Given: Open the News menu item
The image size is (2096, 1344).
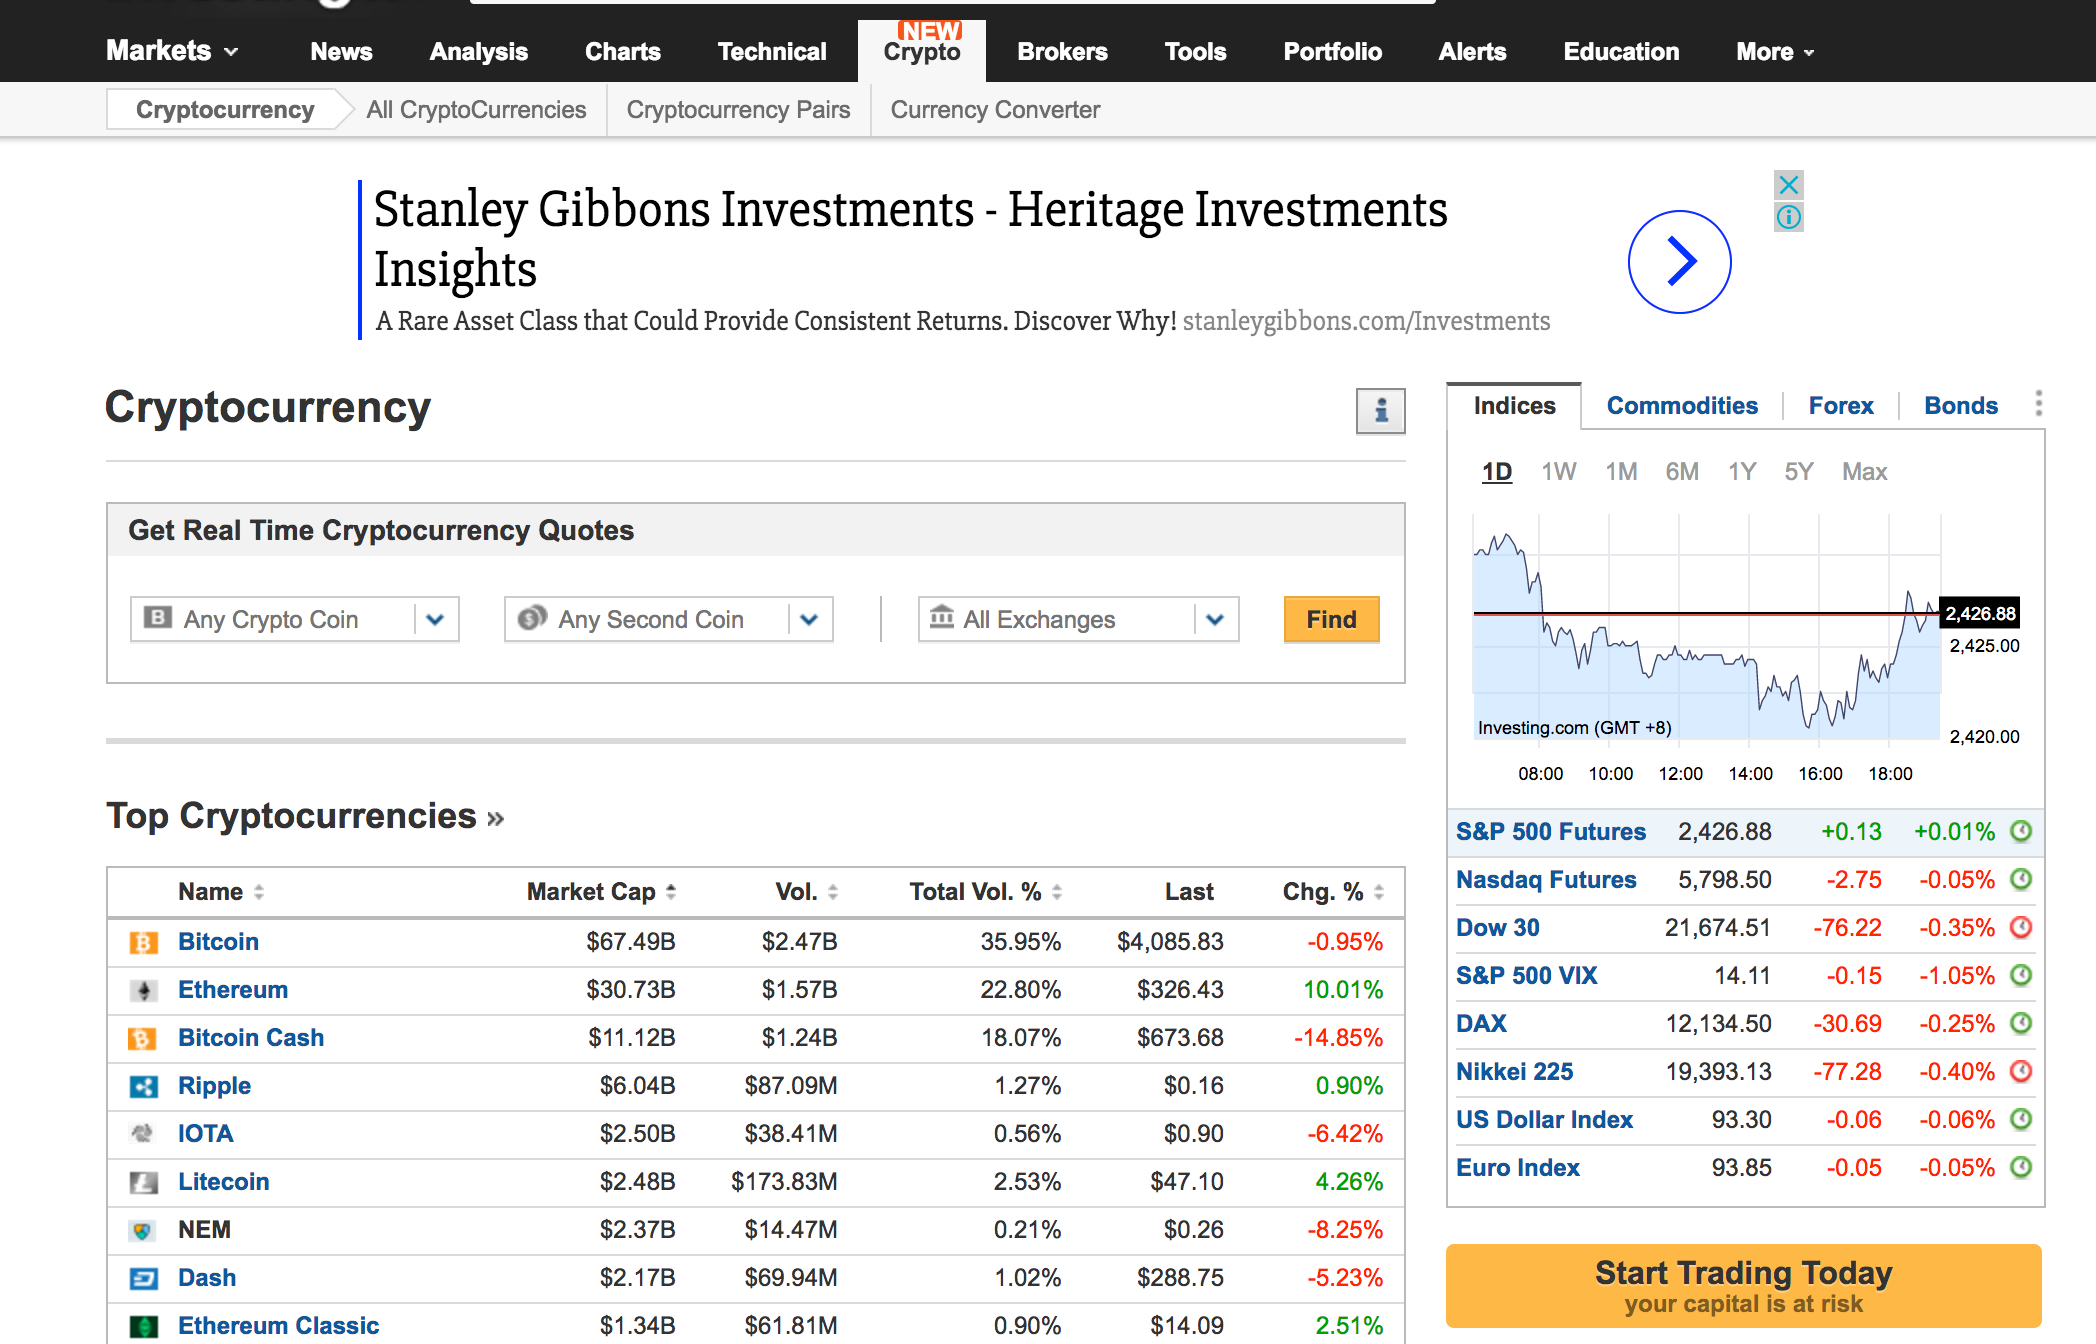Looking at the screenshot, I should click(x=341, y=51).
